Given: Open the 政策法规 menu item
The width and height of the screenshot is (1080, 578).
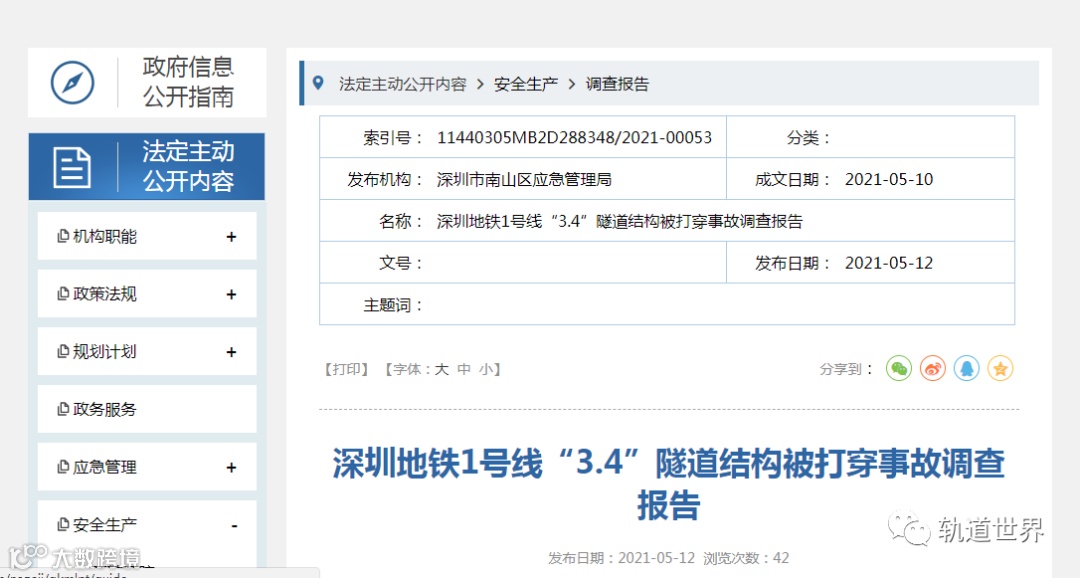Looking at the screenshot, I should [147, 294].
